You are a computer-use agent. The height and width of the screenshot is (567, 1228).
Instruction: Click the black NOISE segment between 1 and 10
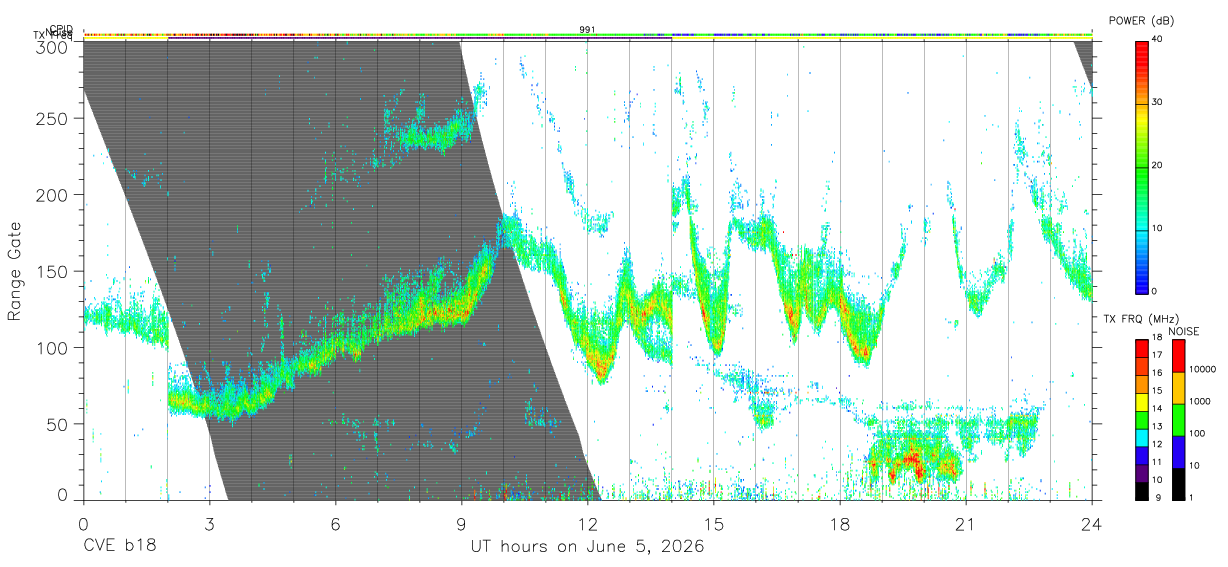1178,484
